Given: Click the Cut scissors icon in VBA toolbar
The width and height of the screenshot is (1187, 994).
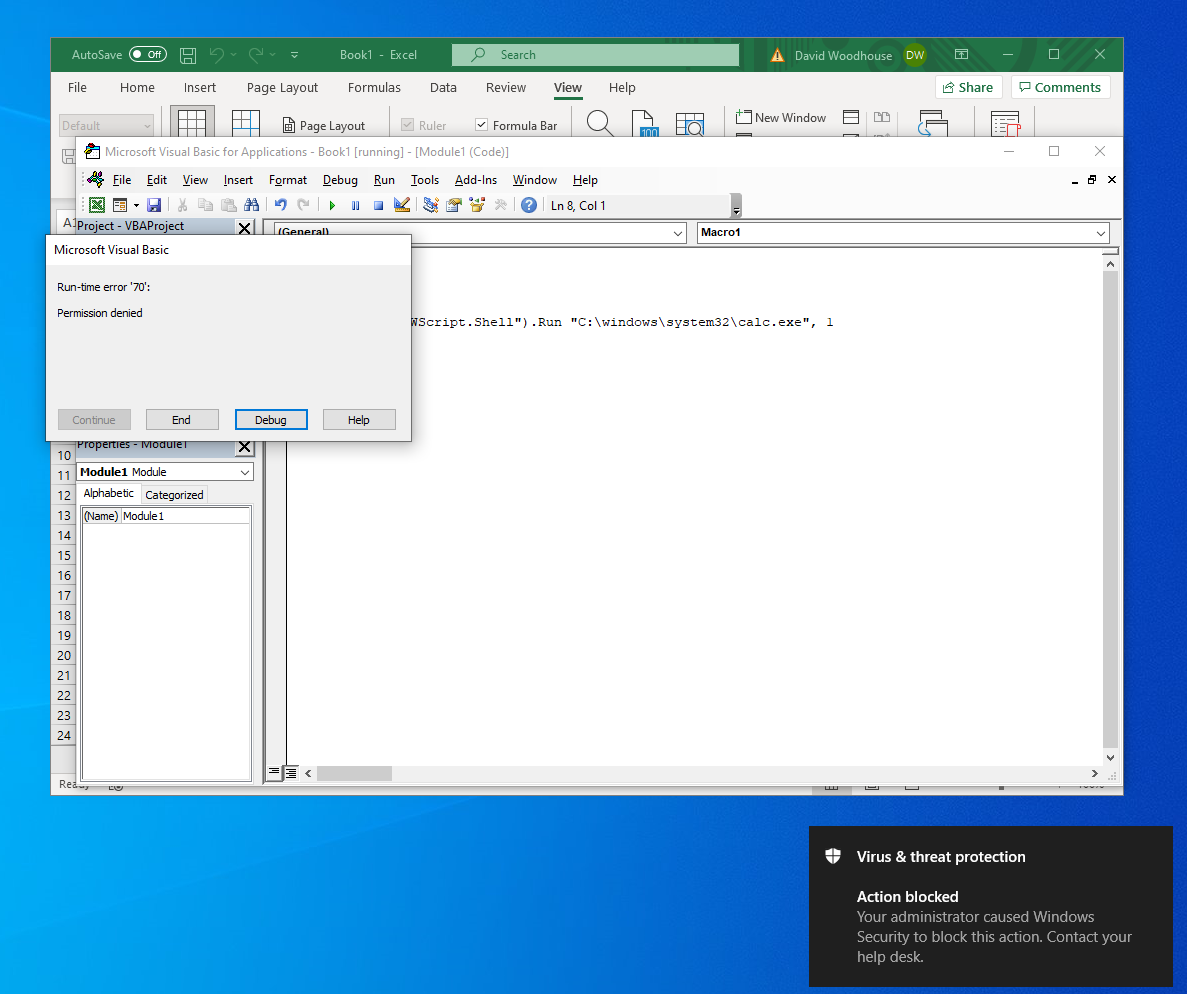Looking at the screenshot, I should pyautogui.click(x=182, y=205).
